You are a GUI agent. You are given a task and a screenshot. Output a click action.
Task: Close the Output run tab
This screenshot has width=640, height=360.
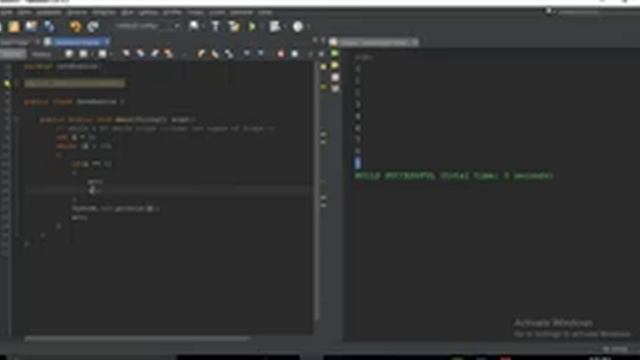click(415, 42)
